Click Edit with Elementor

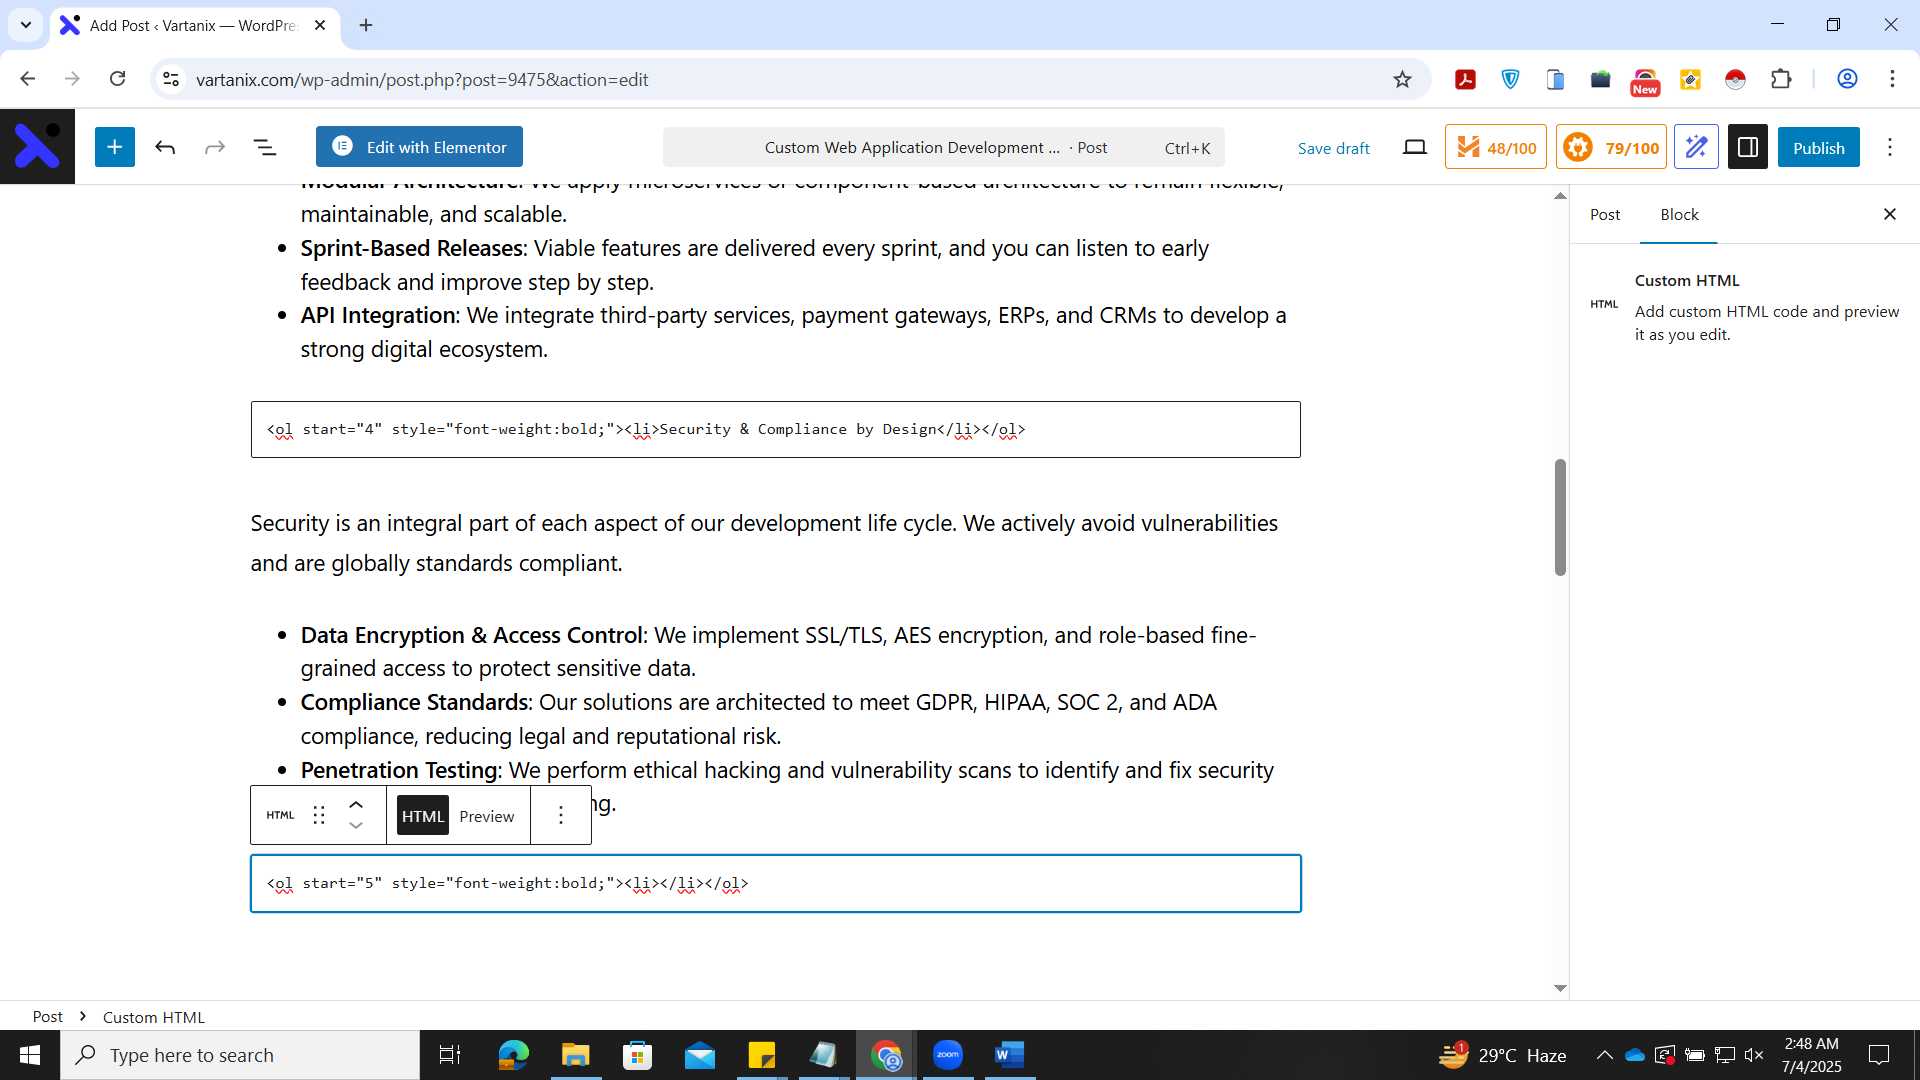pos(419,147)
